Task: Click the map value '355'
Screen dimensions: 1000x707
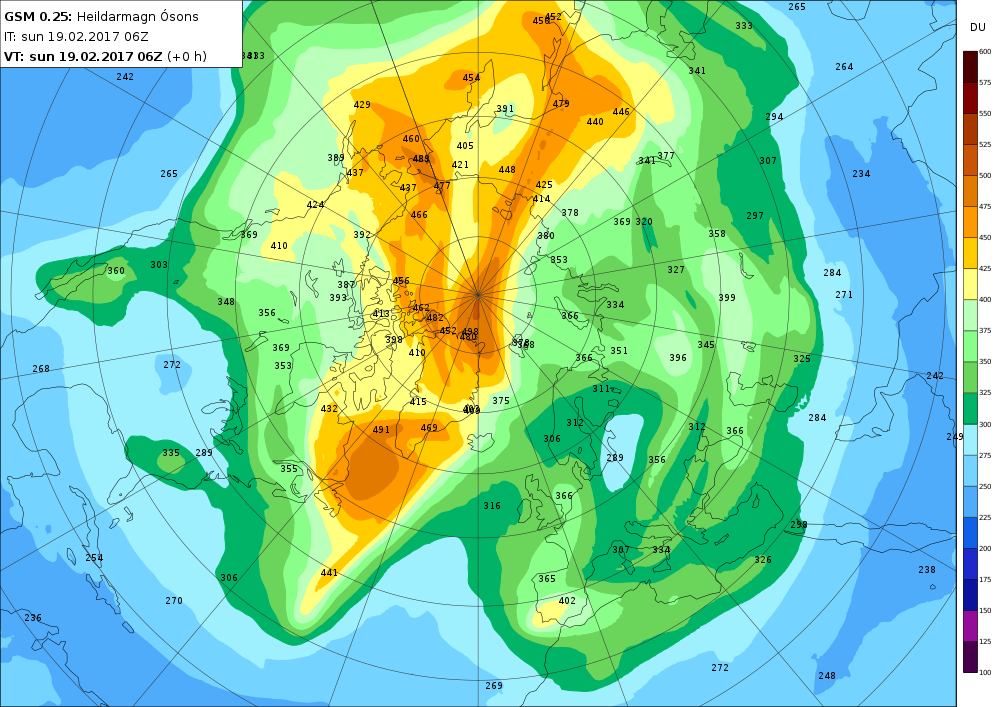Action: tap(289, 469)
